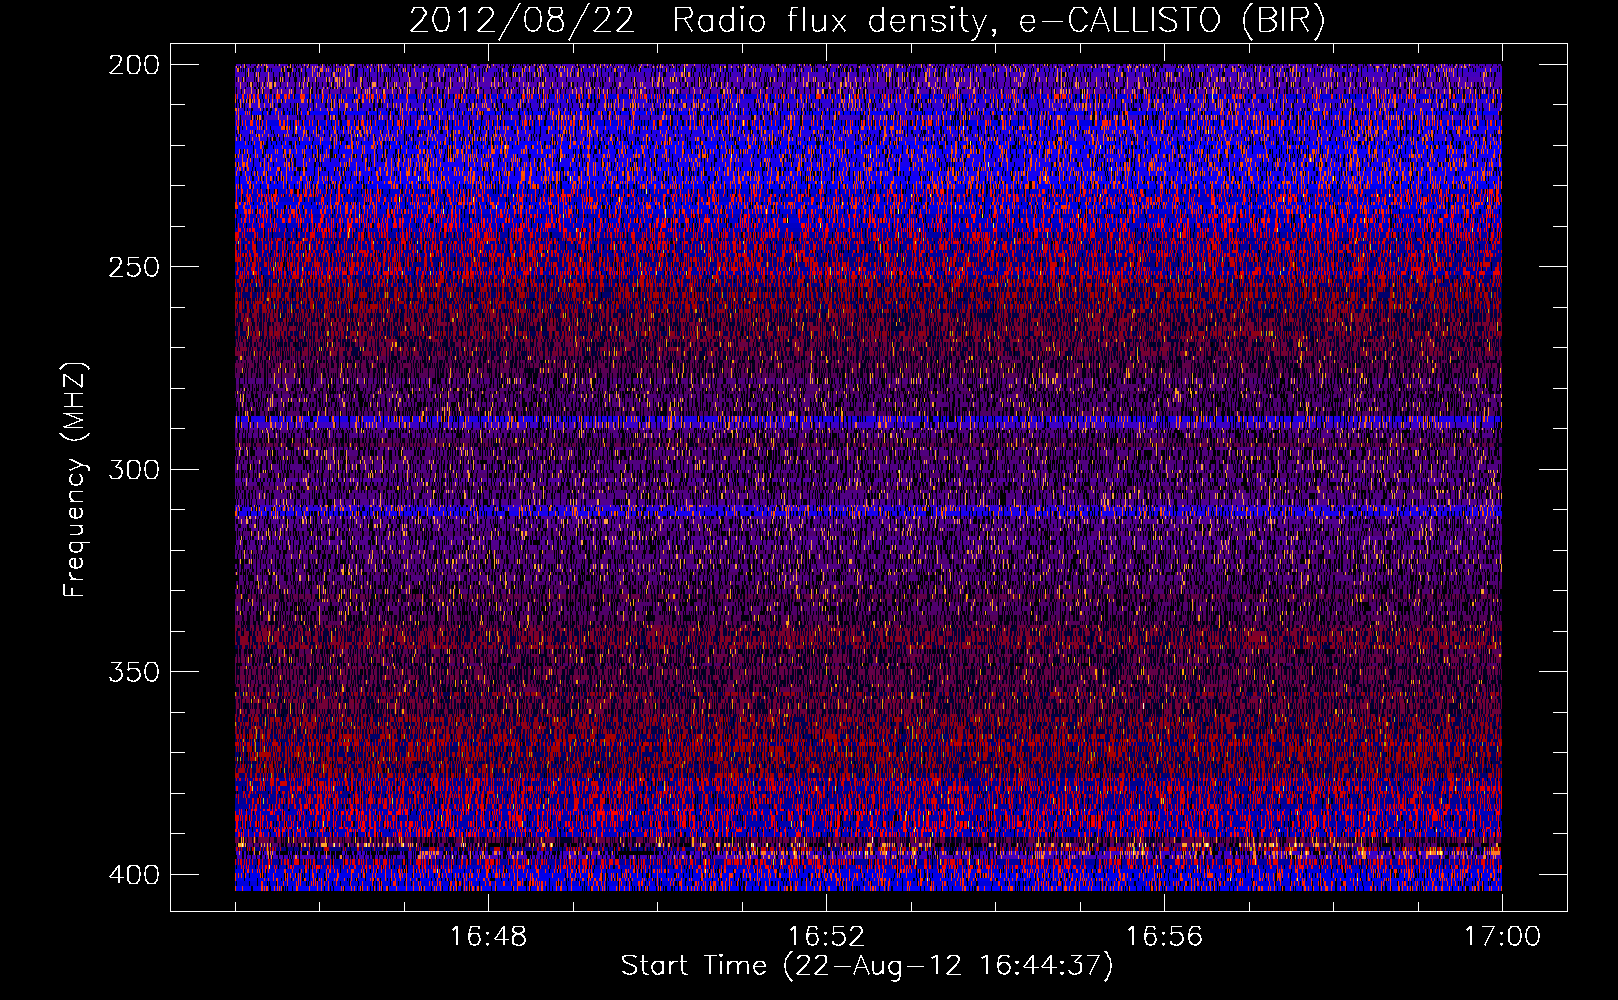Screen dimensions: 1618x1000
Task: Click the 200 frequency tick label
Action: [x=133, y=64]
